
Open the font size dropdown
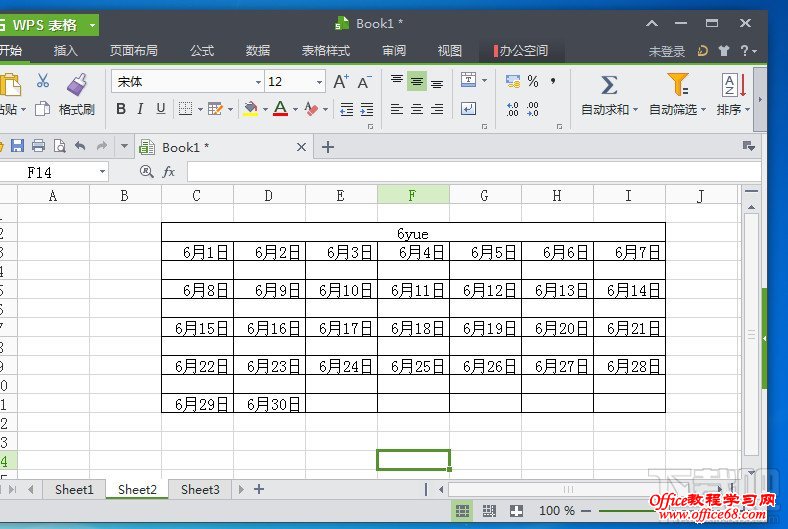(x=319, y=82)
